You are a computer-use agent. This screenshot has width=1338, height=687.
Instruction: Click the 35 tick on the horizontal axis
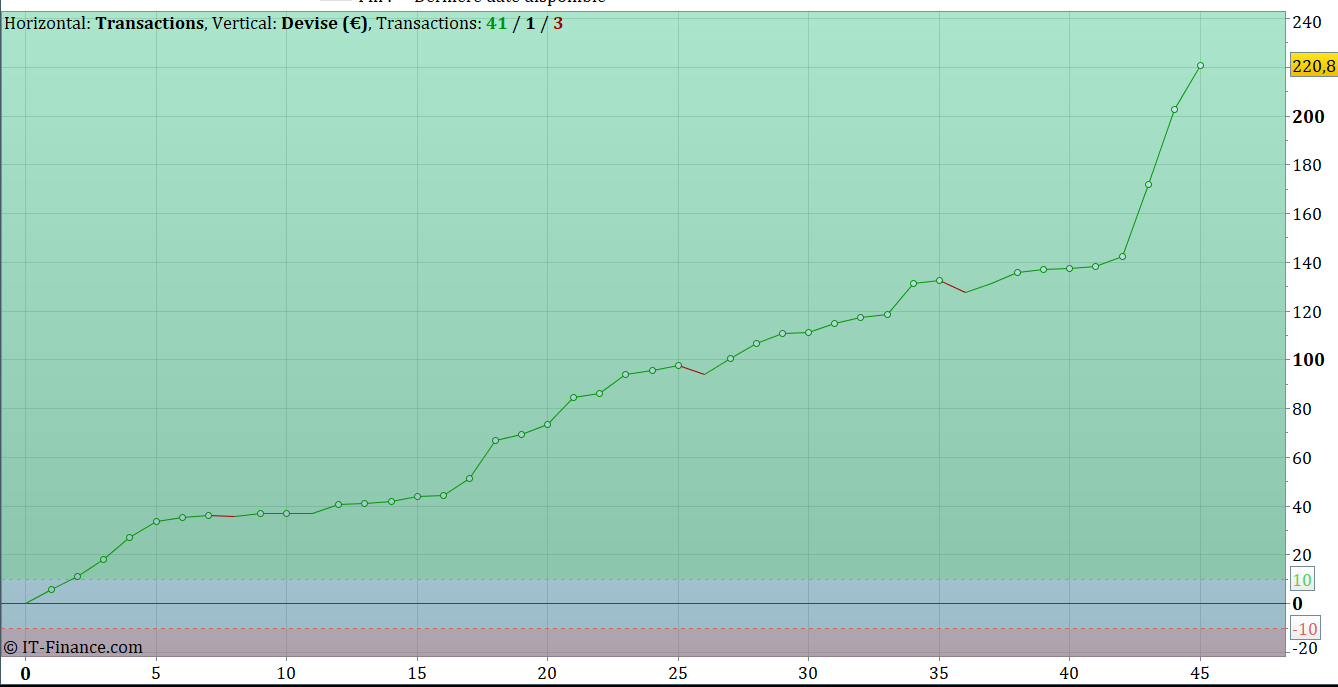pos(939,673)
